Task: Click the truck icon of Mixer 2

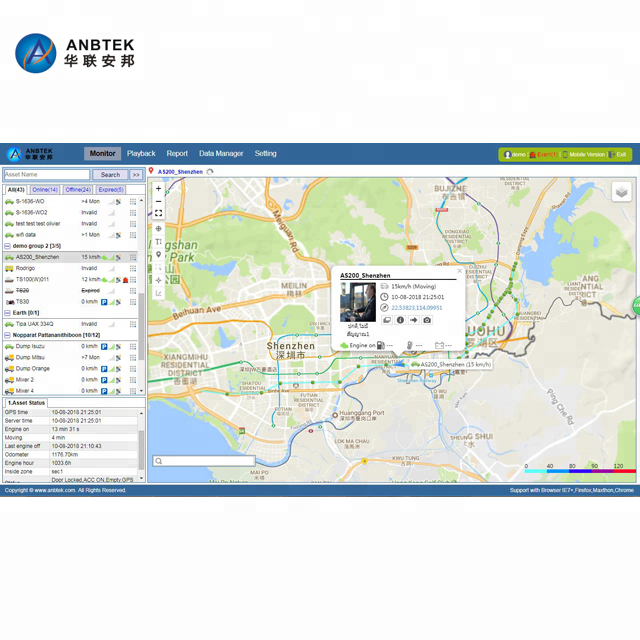Action: pyautogui.click(x=9, y=380)
